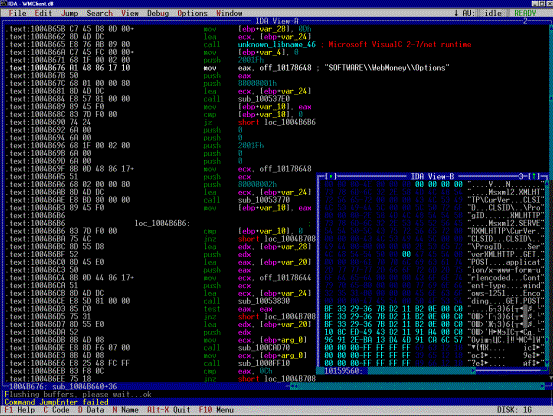Viewport: 553px width, 416px height.
Task: Click C Code shortcut in the status line
Action: pyautogui.click(x=56, y=410)
